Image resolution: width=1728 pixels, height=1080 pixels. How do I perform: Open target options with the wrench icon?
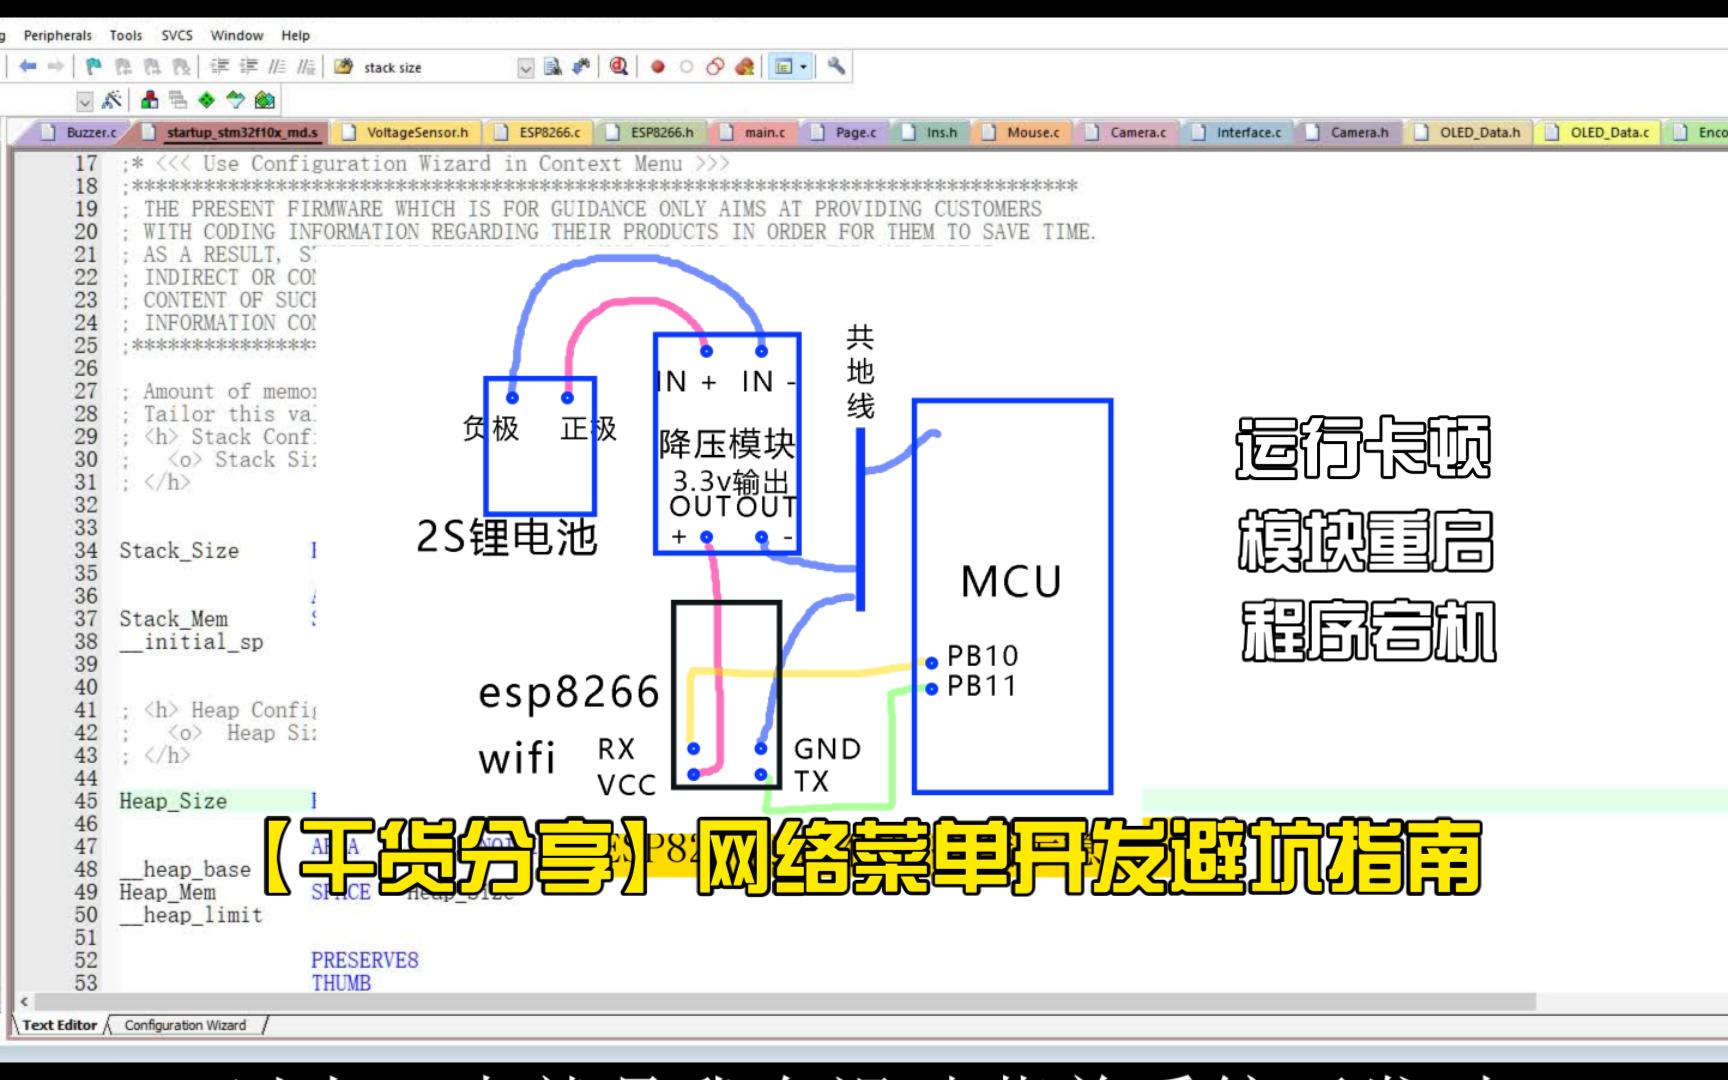(833, 67)
